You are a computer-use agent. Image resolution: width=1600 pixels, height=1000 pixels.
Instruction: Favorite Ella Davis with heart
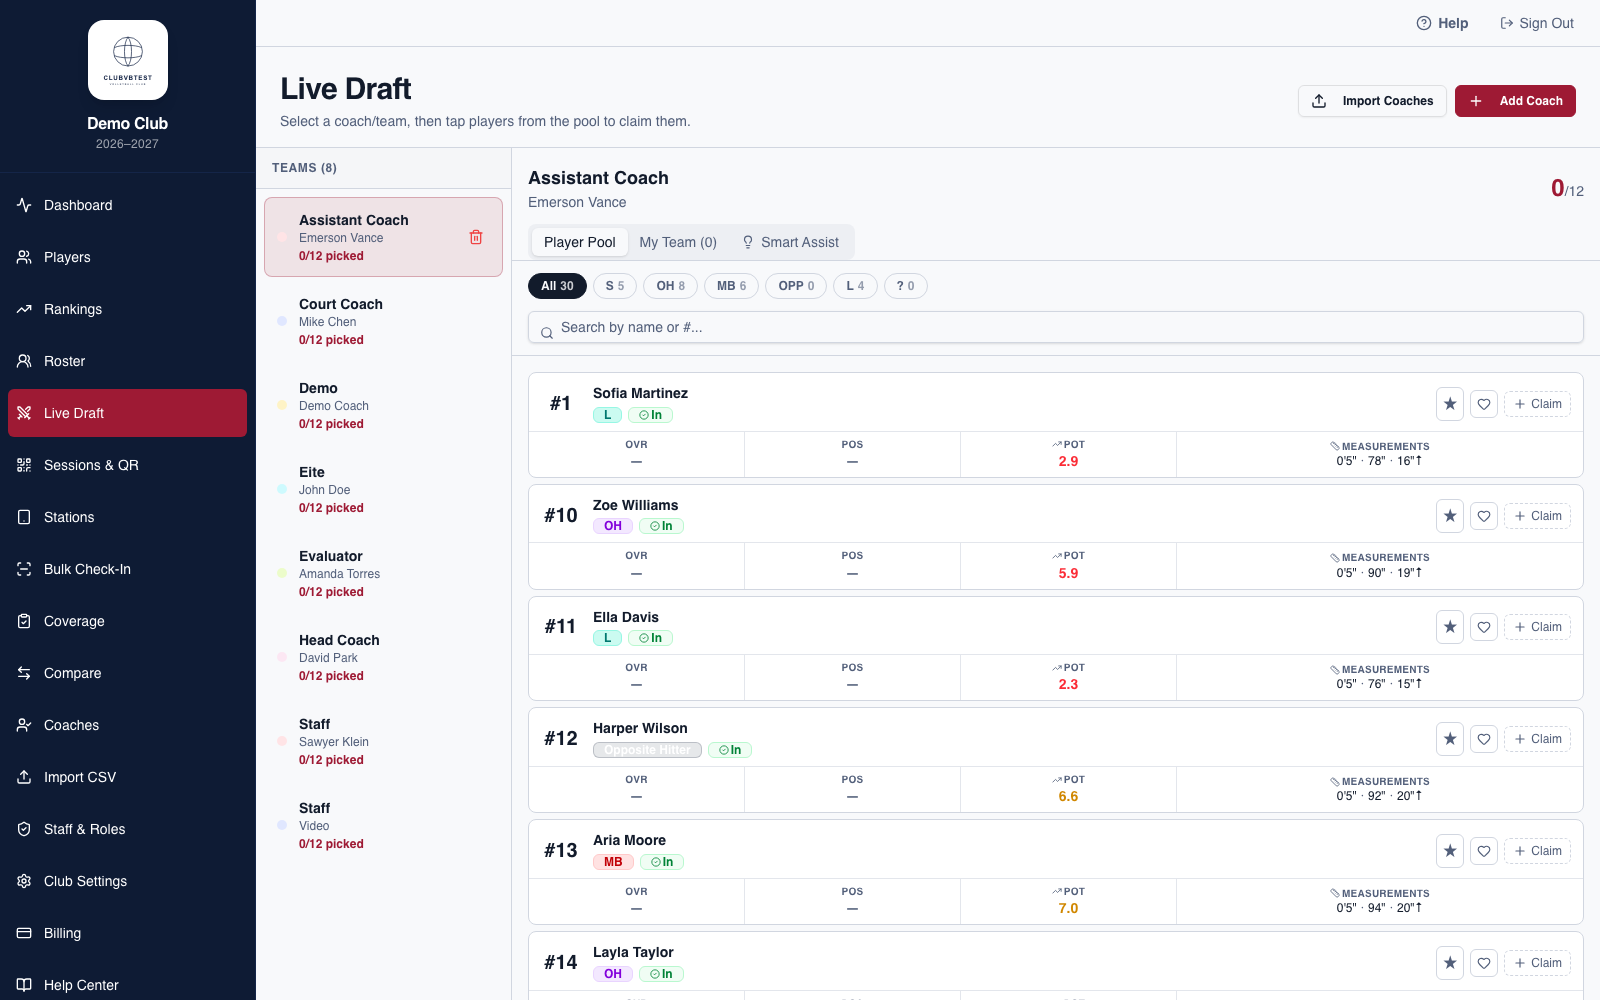coord(1484,627)
